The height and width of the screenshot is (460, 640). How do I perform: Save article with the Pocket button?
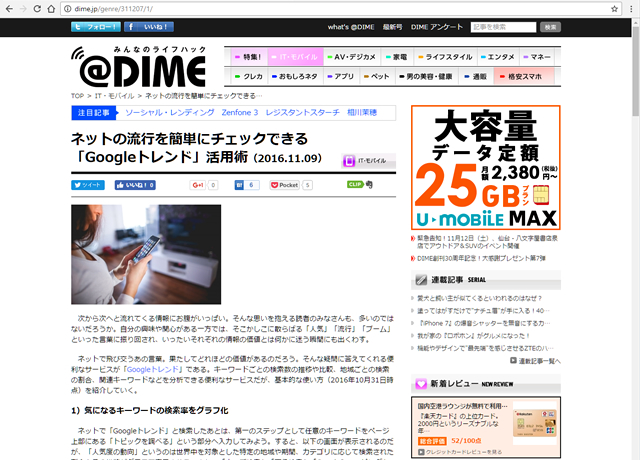285,185
